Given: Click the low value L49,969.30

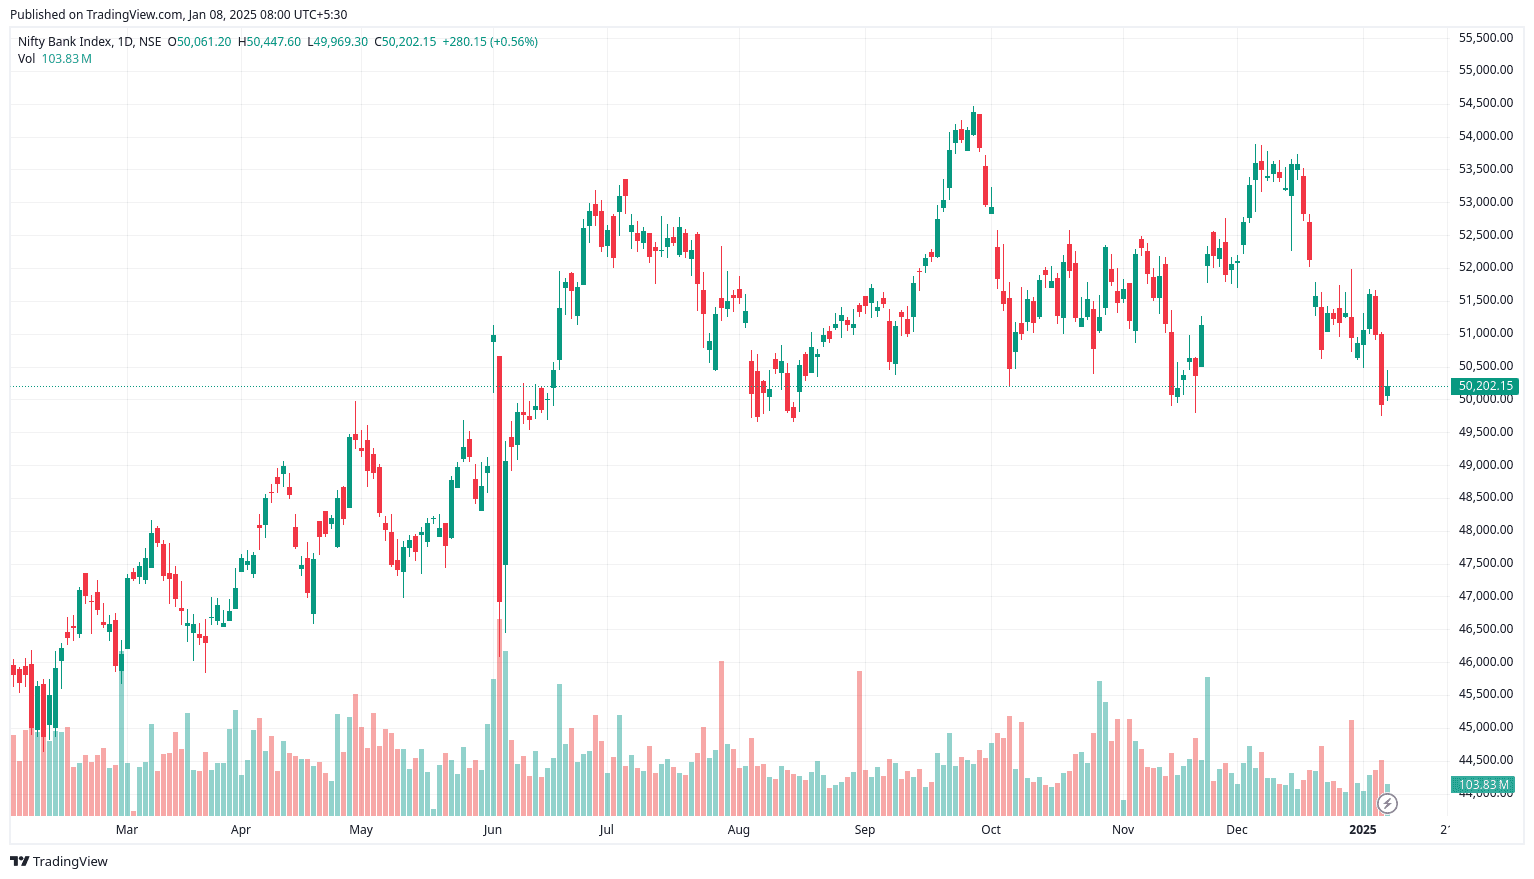Looking at the screenshot, I should pos(337,42).
